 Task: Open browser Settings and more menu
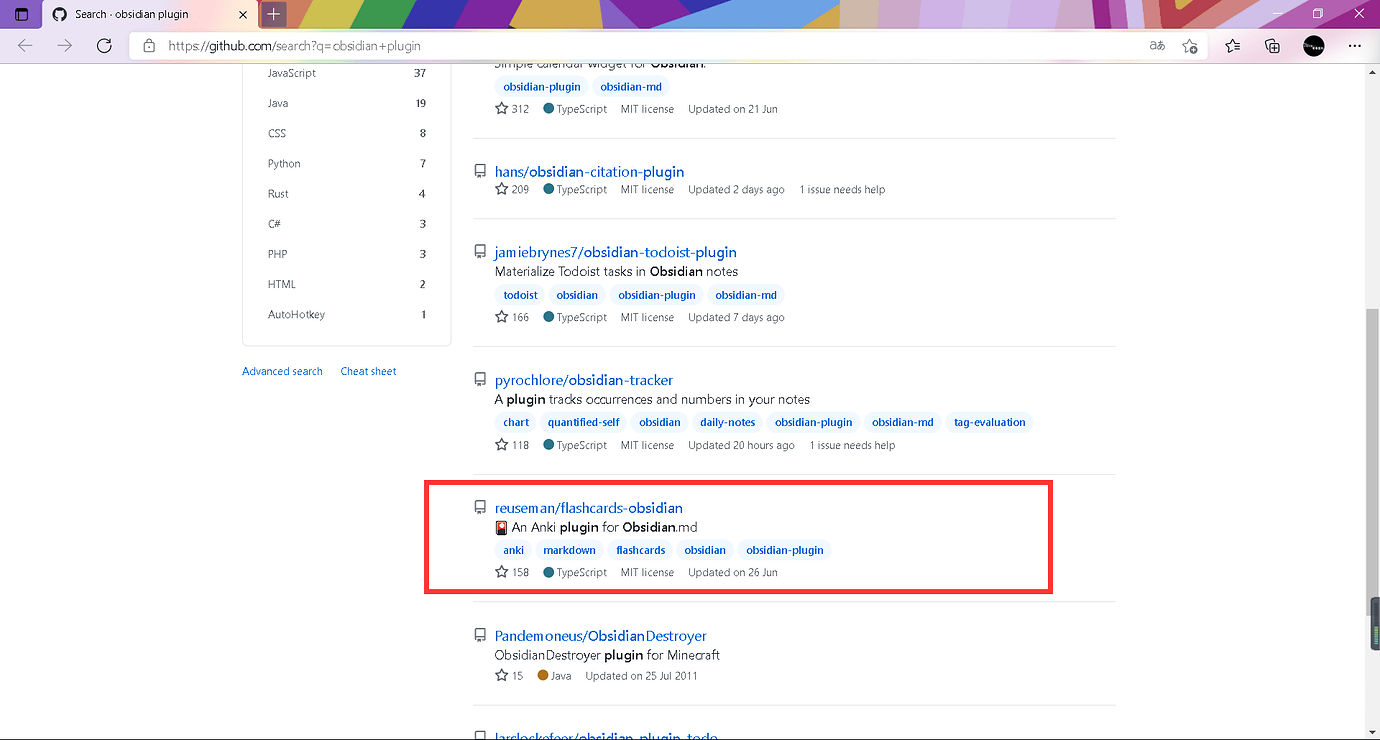coord(1355,46)
